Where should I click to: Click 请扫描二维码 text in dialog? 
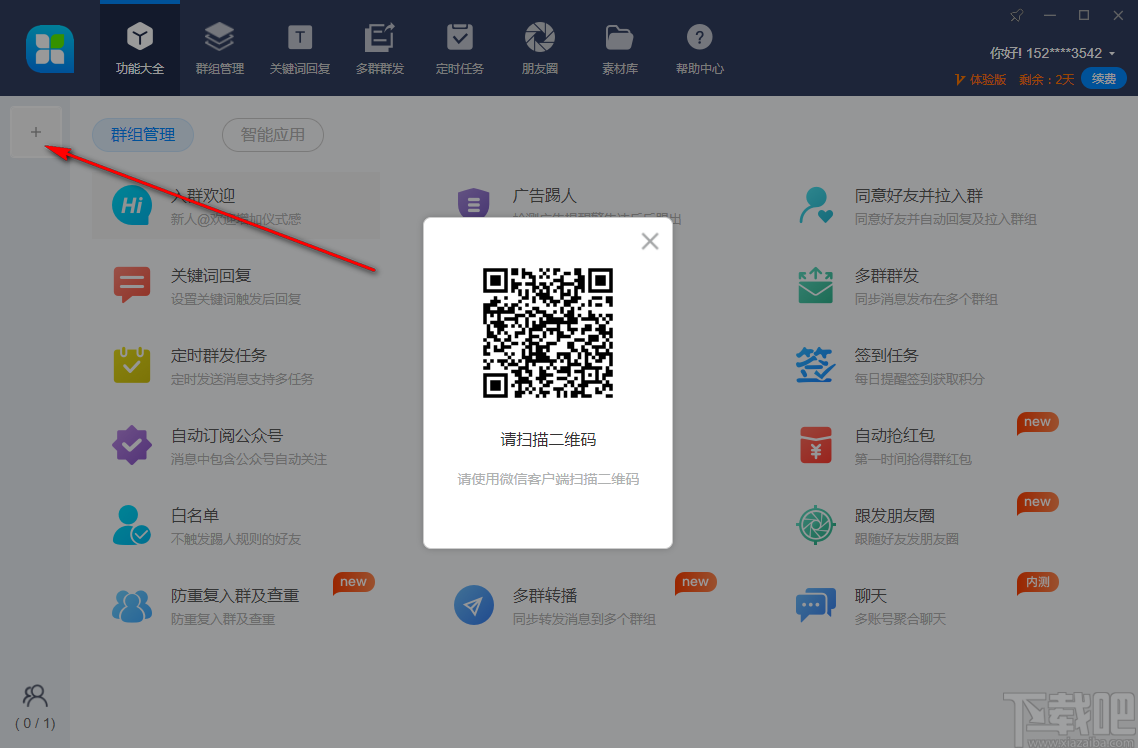[x=548, y=440]
